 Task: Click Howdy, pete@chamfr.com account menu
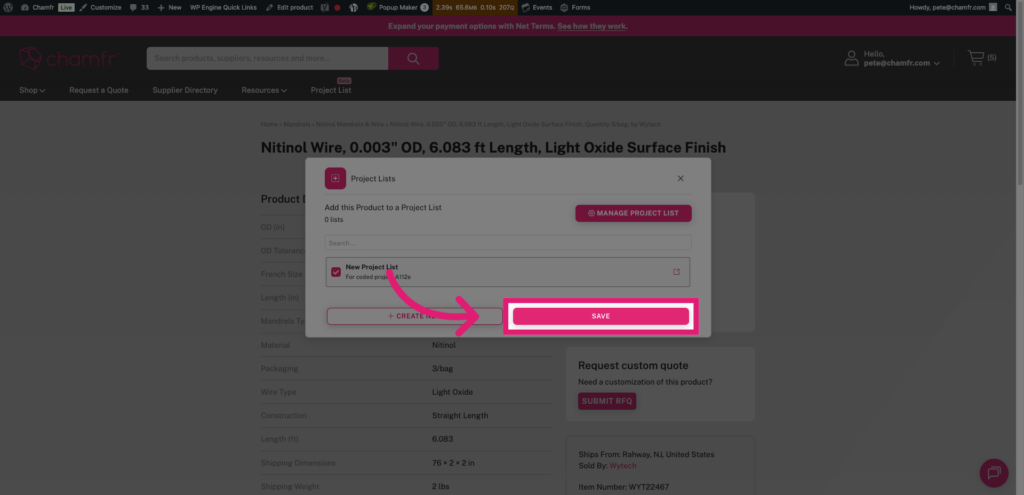coord(953,7)
